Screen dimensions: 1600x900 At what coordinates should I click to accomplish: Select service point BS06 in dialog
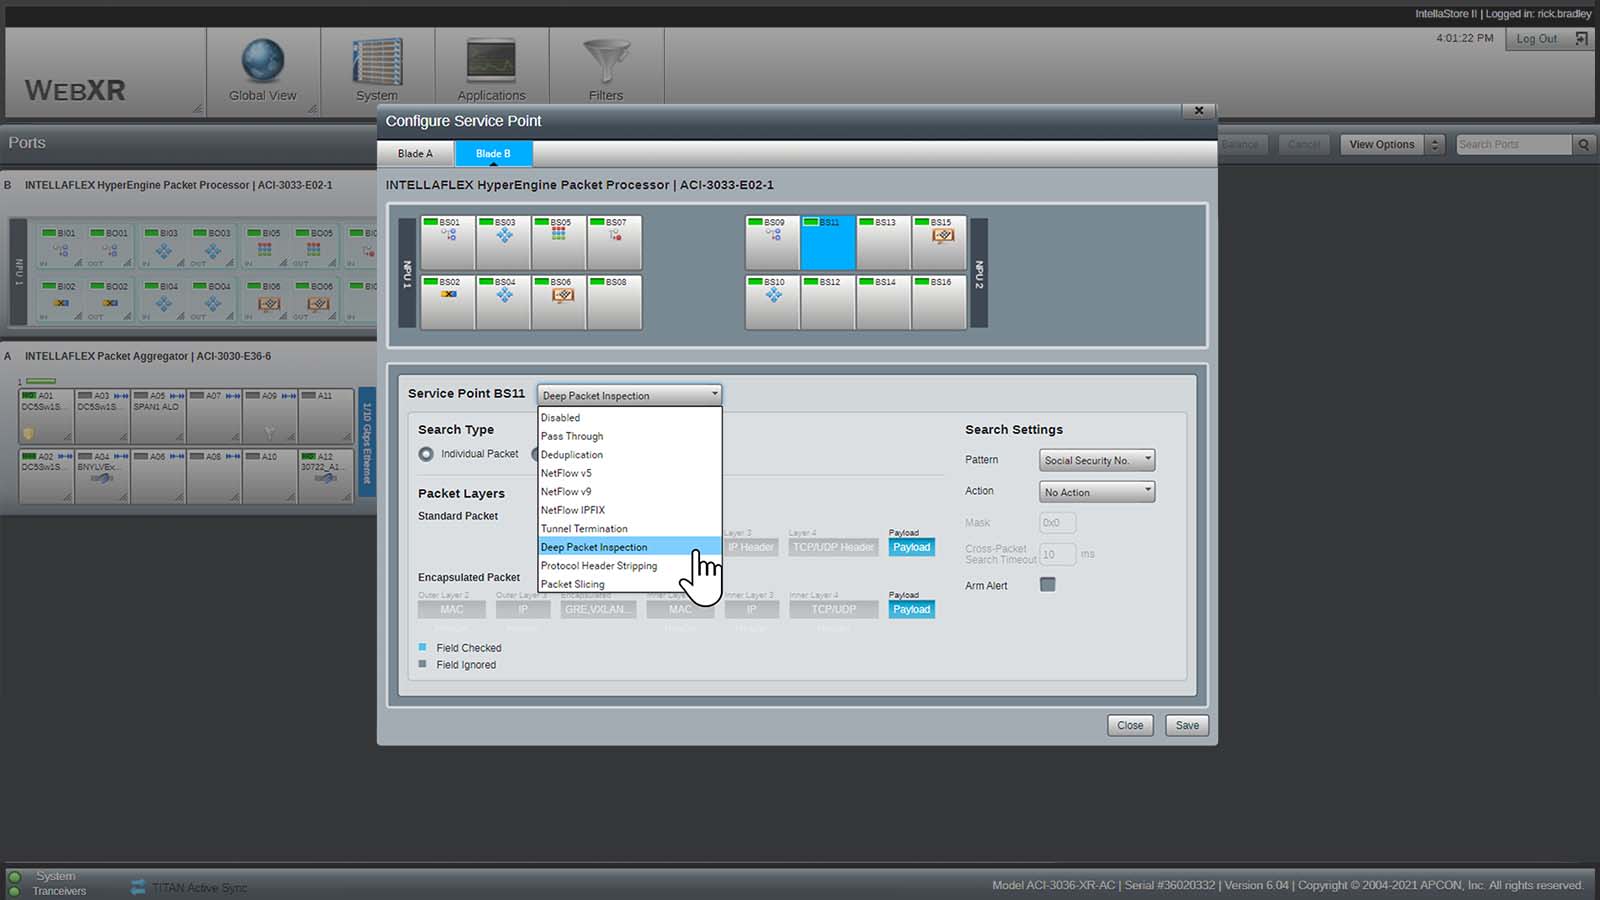[558, 302]
